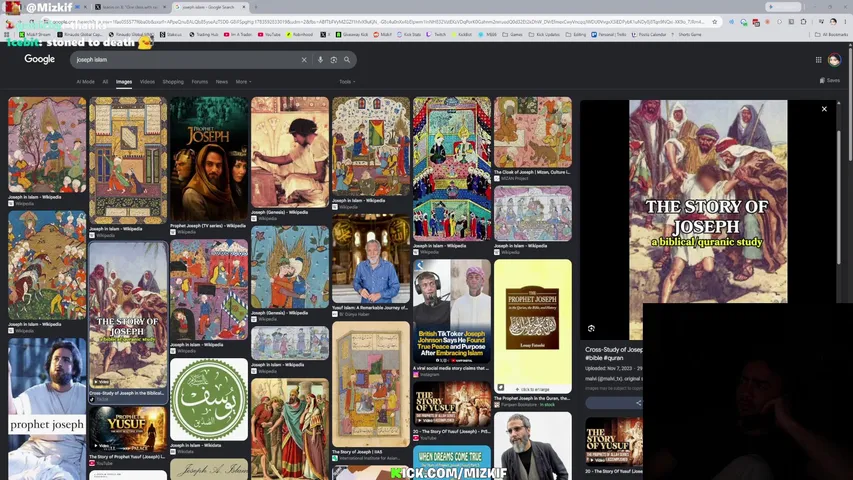Start voice search with microphone icon
Viewport: 853px width, 480px height.
[320, 60]
